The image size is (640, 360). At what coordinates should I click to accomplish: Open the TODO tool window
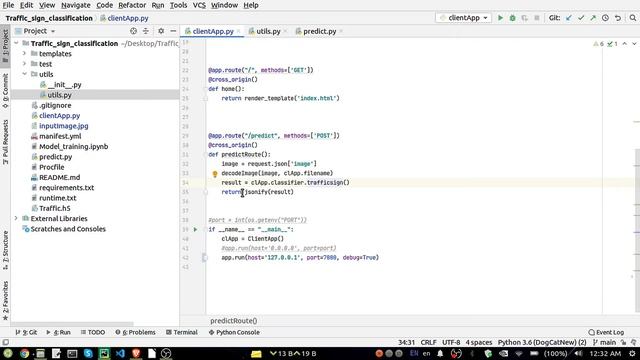click(x=93, y=332)
